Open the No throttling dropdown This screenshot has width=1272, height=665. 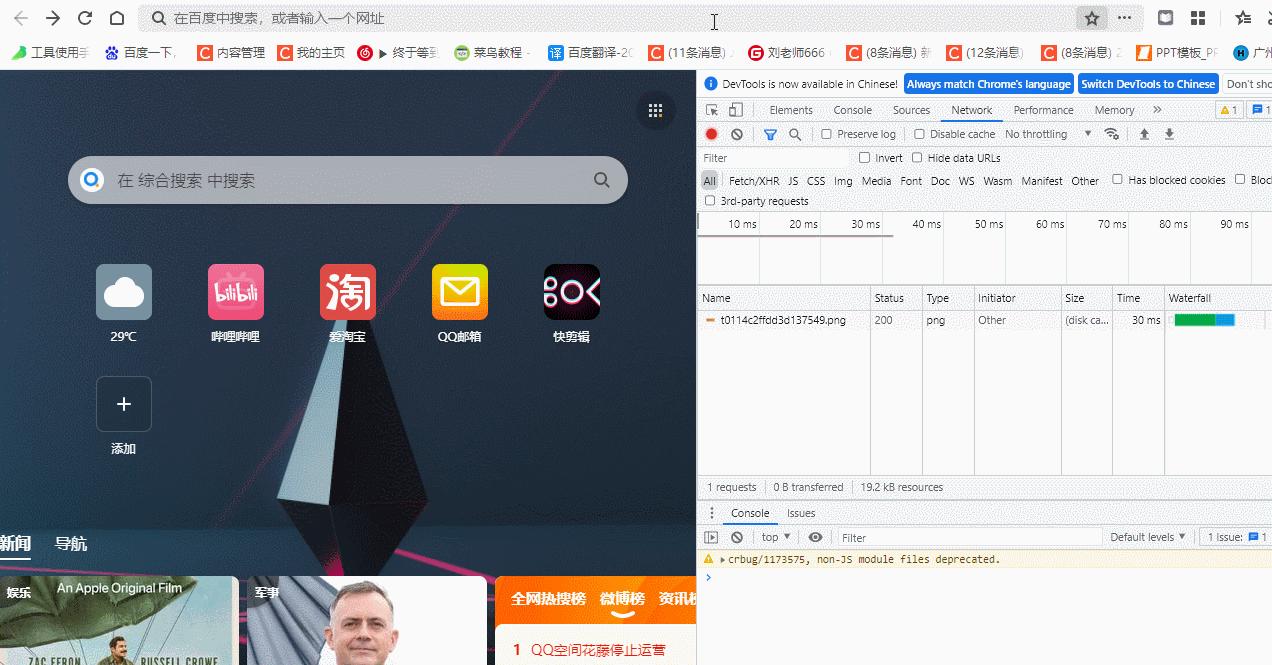click(1048, 134)
